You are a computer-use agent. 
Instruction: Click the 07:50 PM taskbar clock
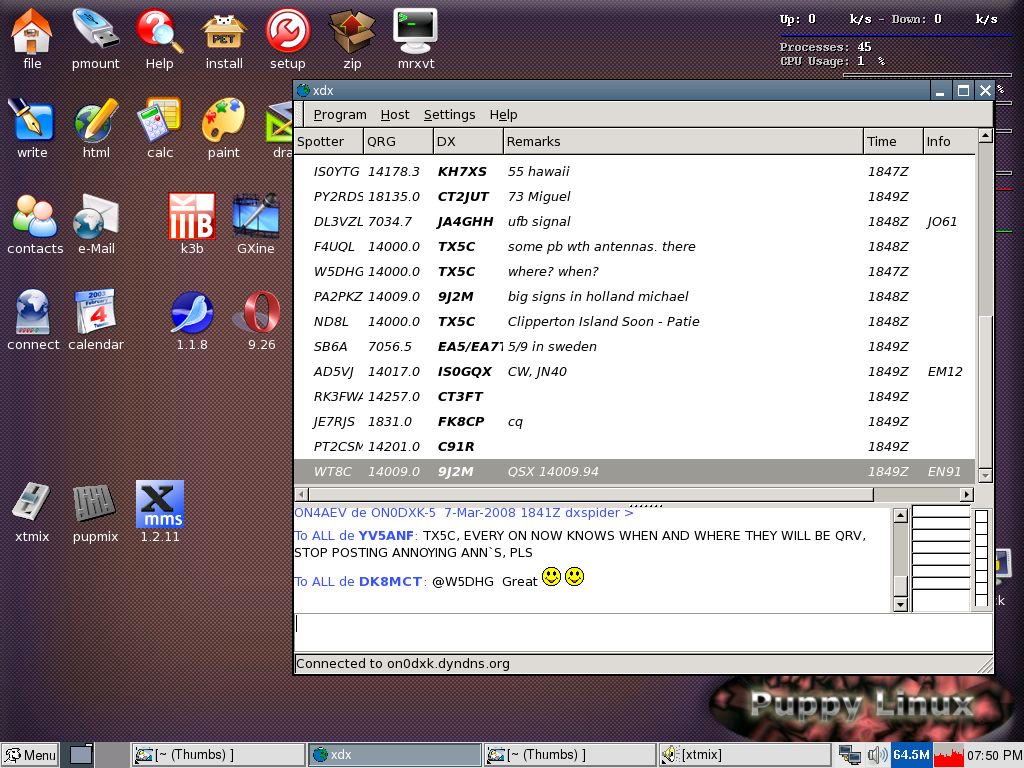pyautogui.click(x=995, y=756)
